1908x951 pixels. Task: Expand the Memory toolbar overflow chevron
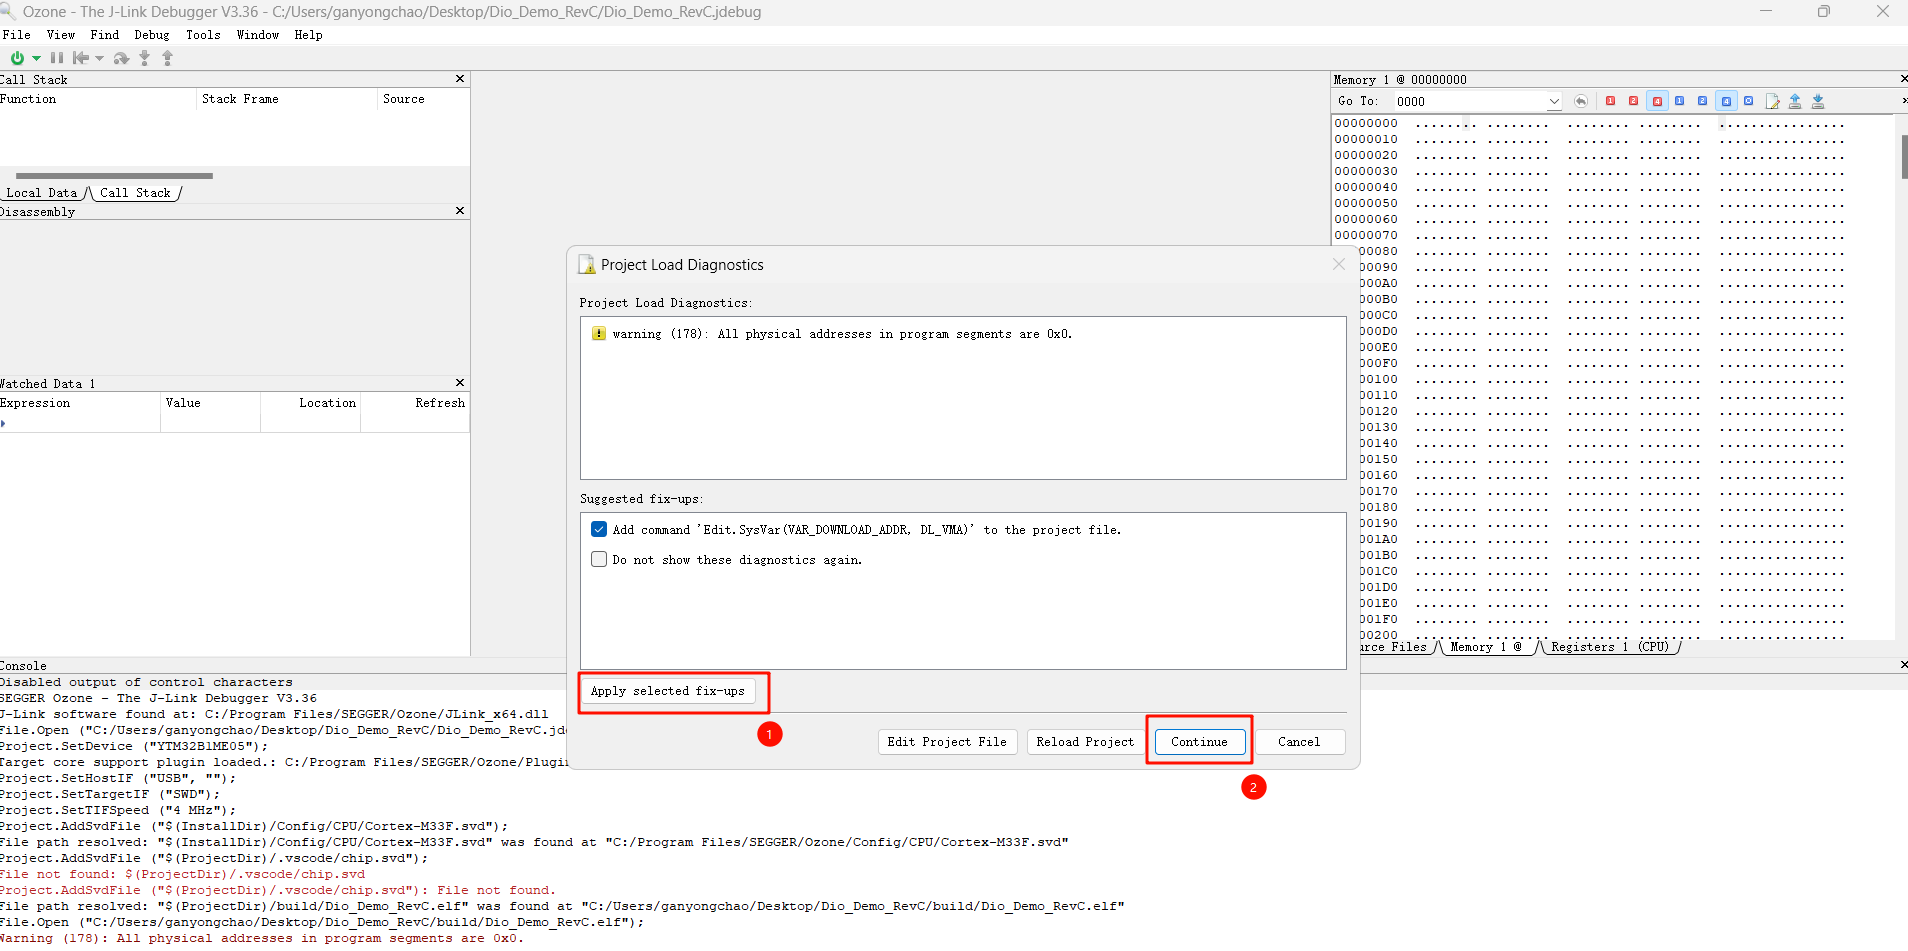[1904, 101]
